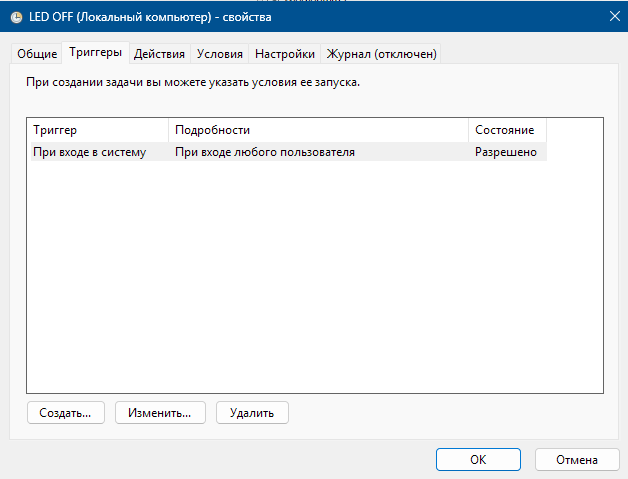Click the Отмена button

[x=577, y=459]
